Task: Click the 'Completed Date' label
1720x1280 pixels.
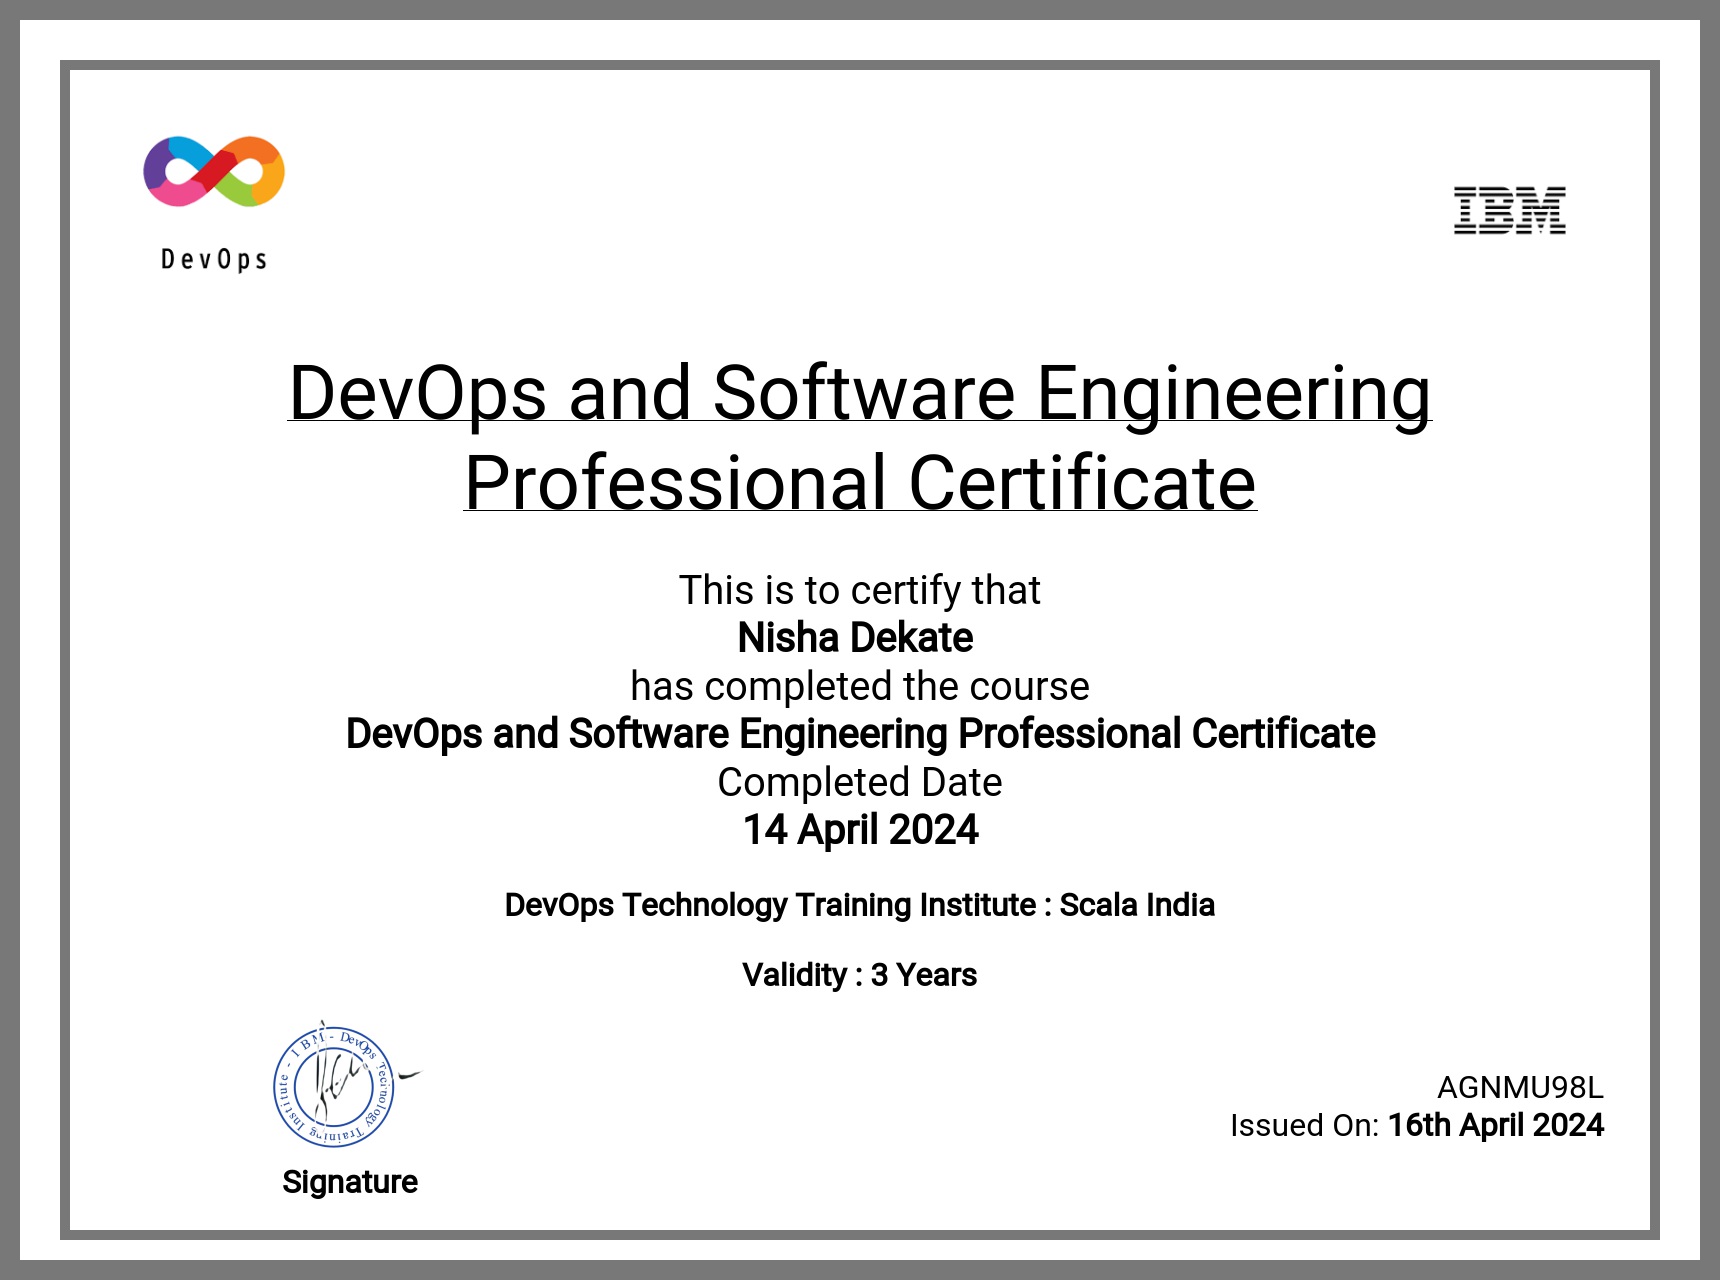Action: 860,782
